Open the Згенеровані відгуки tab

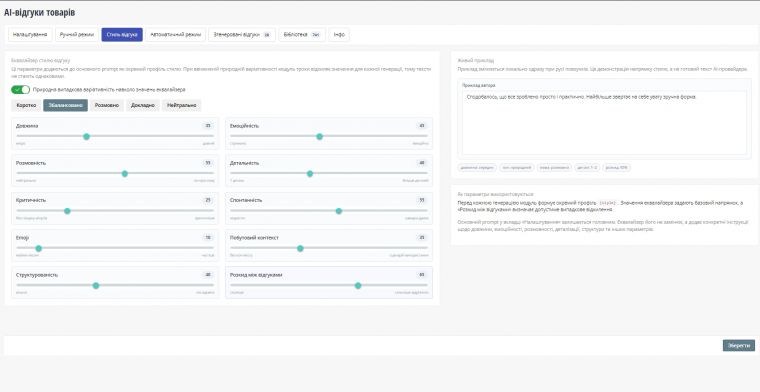242,35
